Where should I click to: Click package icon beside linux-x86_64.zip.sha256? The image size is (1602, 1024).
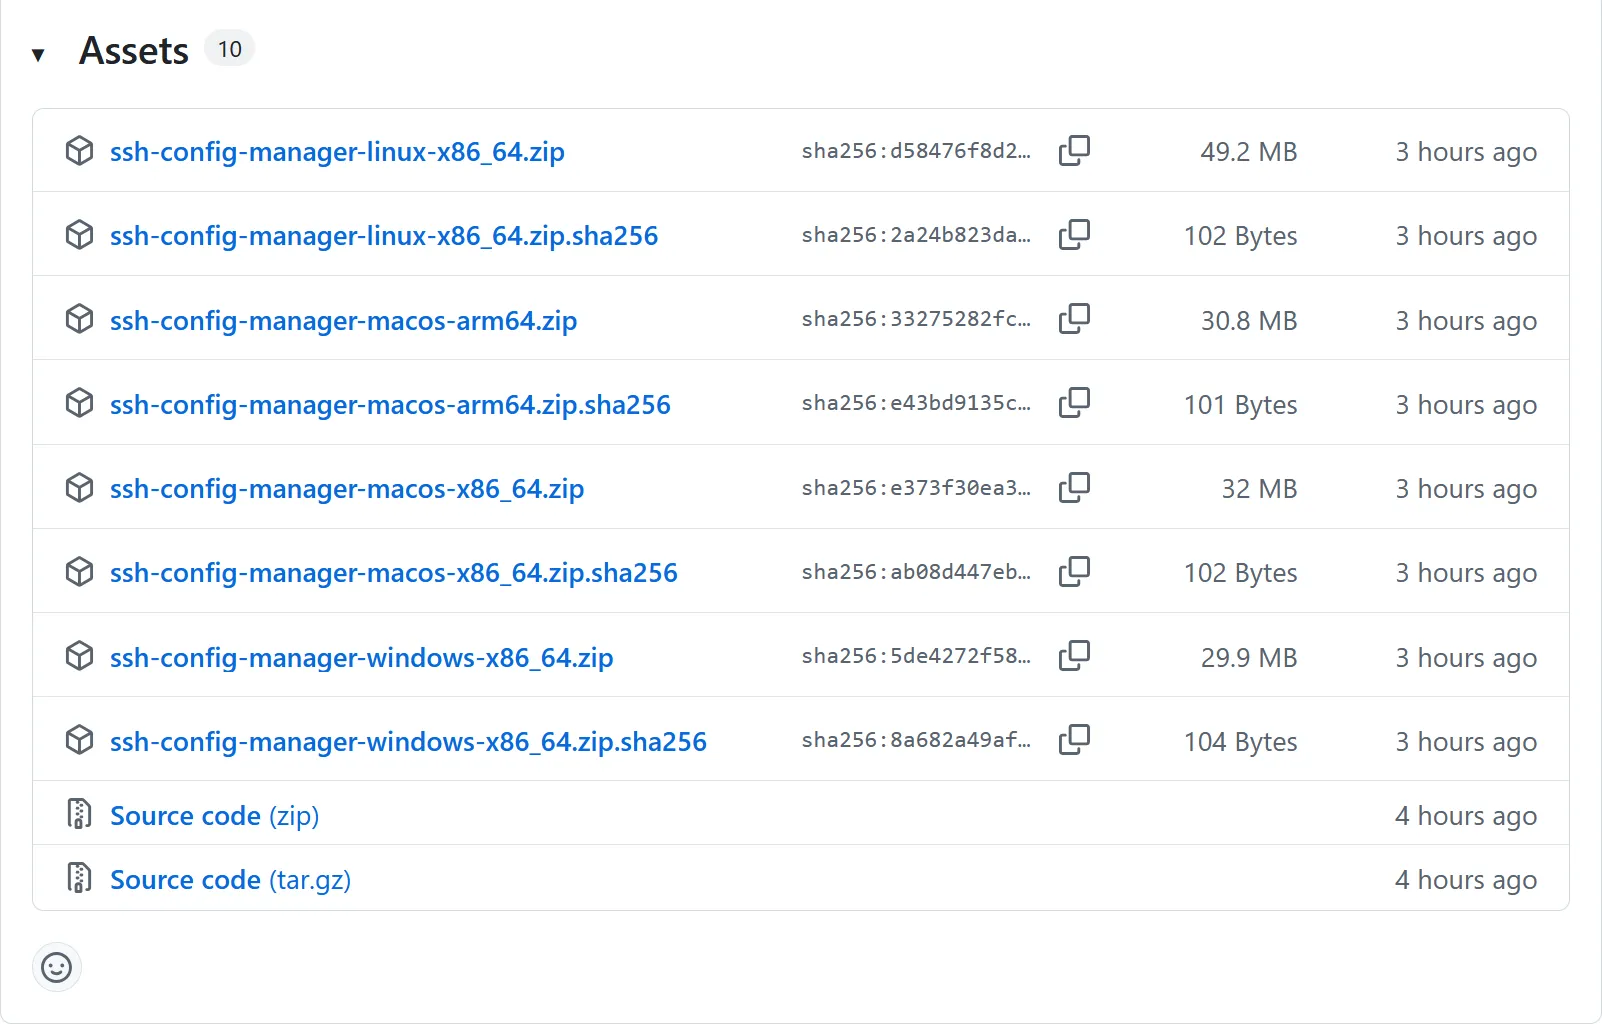pos(80,235)
